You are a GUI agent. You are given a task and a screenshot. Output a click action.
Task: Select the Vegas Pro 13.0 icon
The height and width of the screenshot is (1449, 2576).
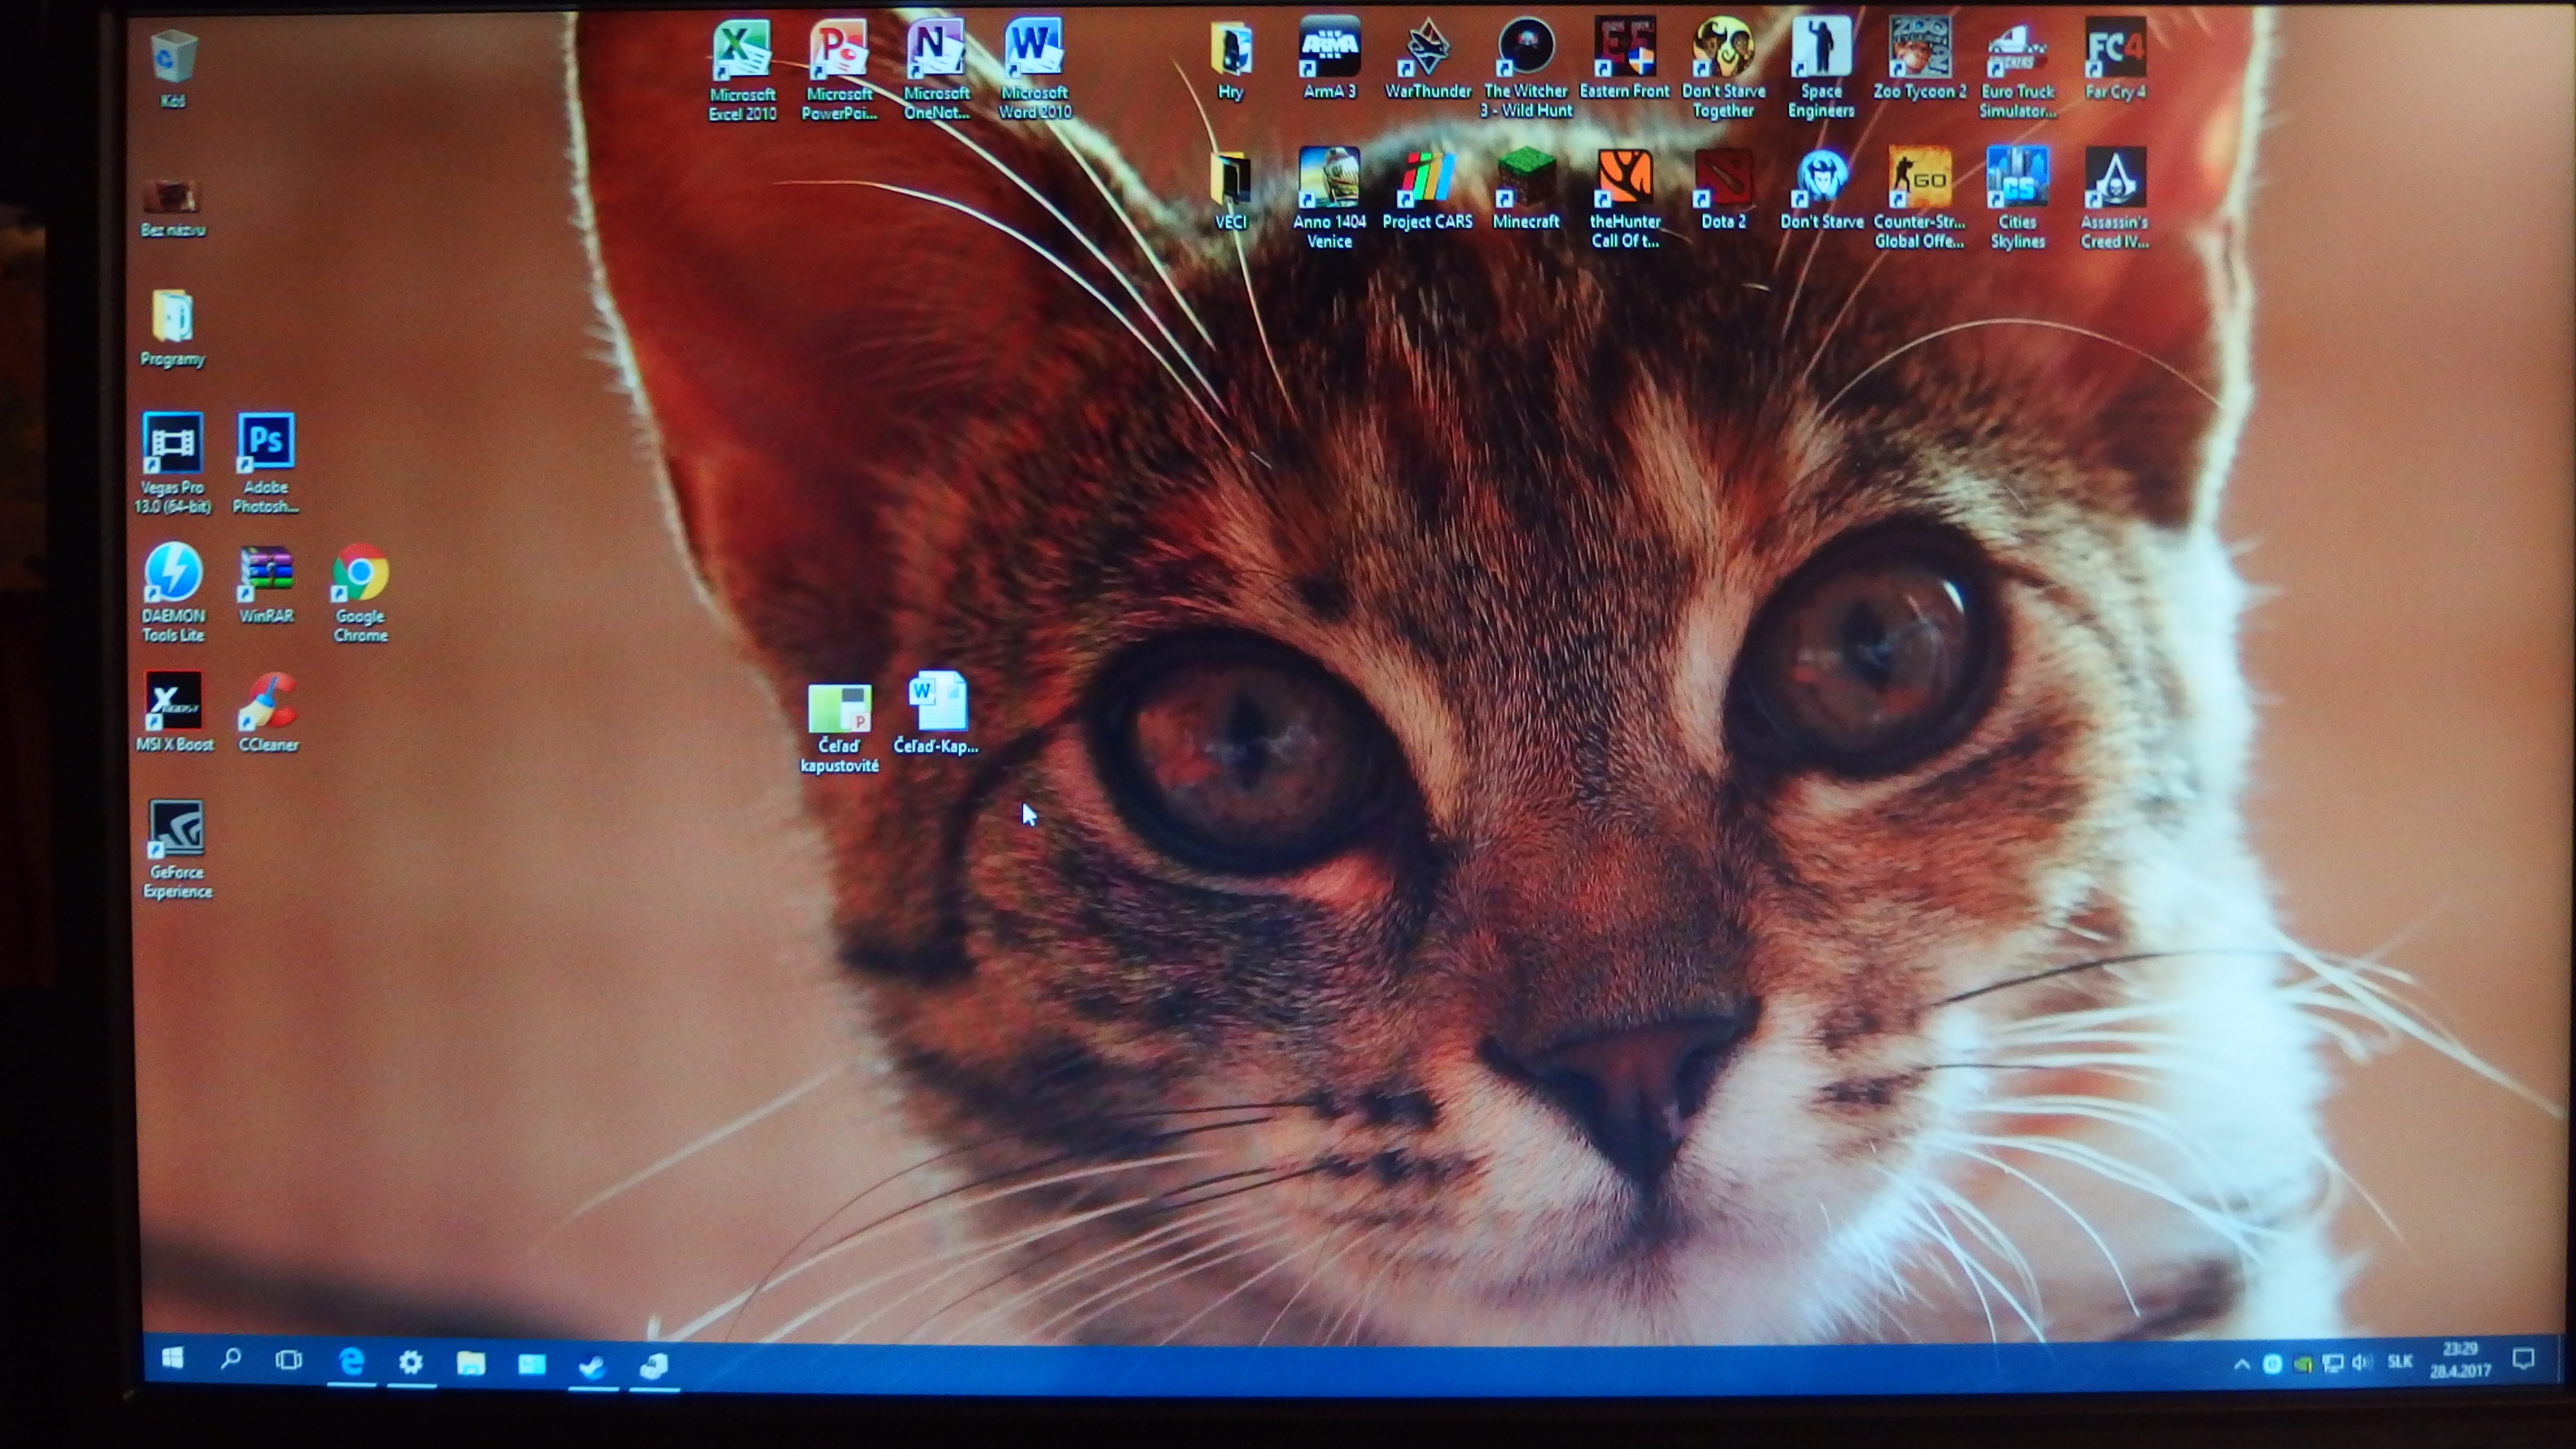point(173,443)
